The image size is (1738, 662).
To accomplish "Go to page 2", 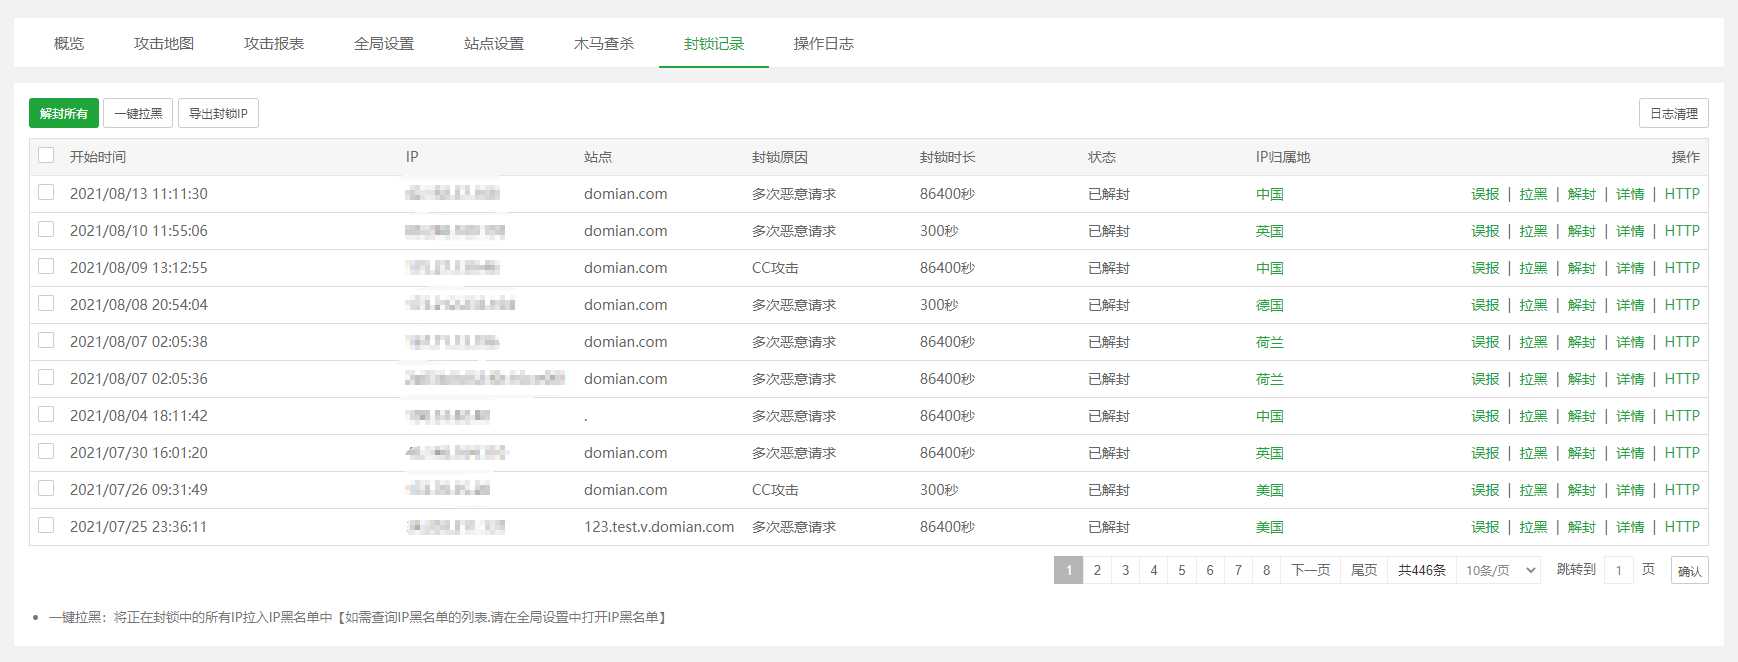I will pyautogui.click(x=1097, y=570).
